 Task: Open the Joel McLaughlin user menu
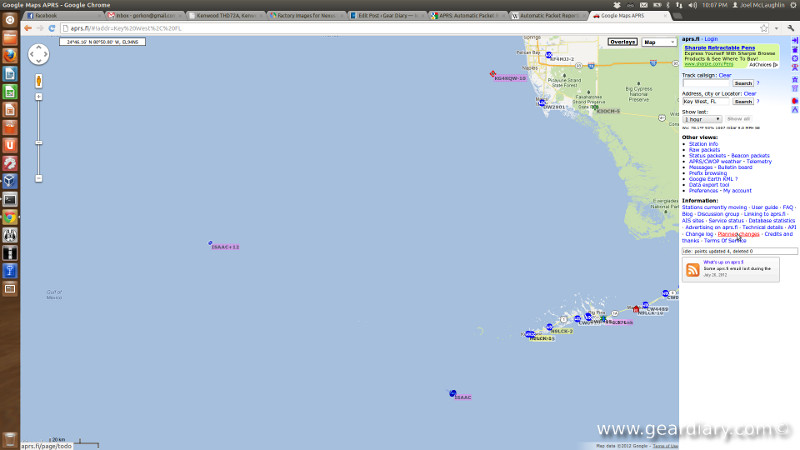(x=758, y=5)
